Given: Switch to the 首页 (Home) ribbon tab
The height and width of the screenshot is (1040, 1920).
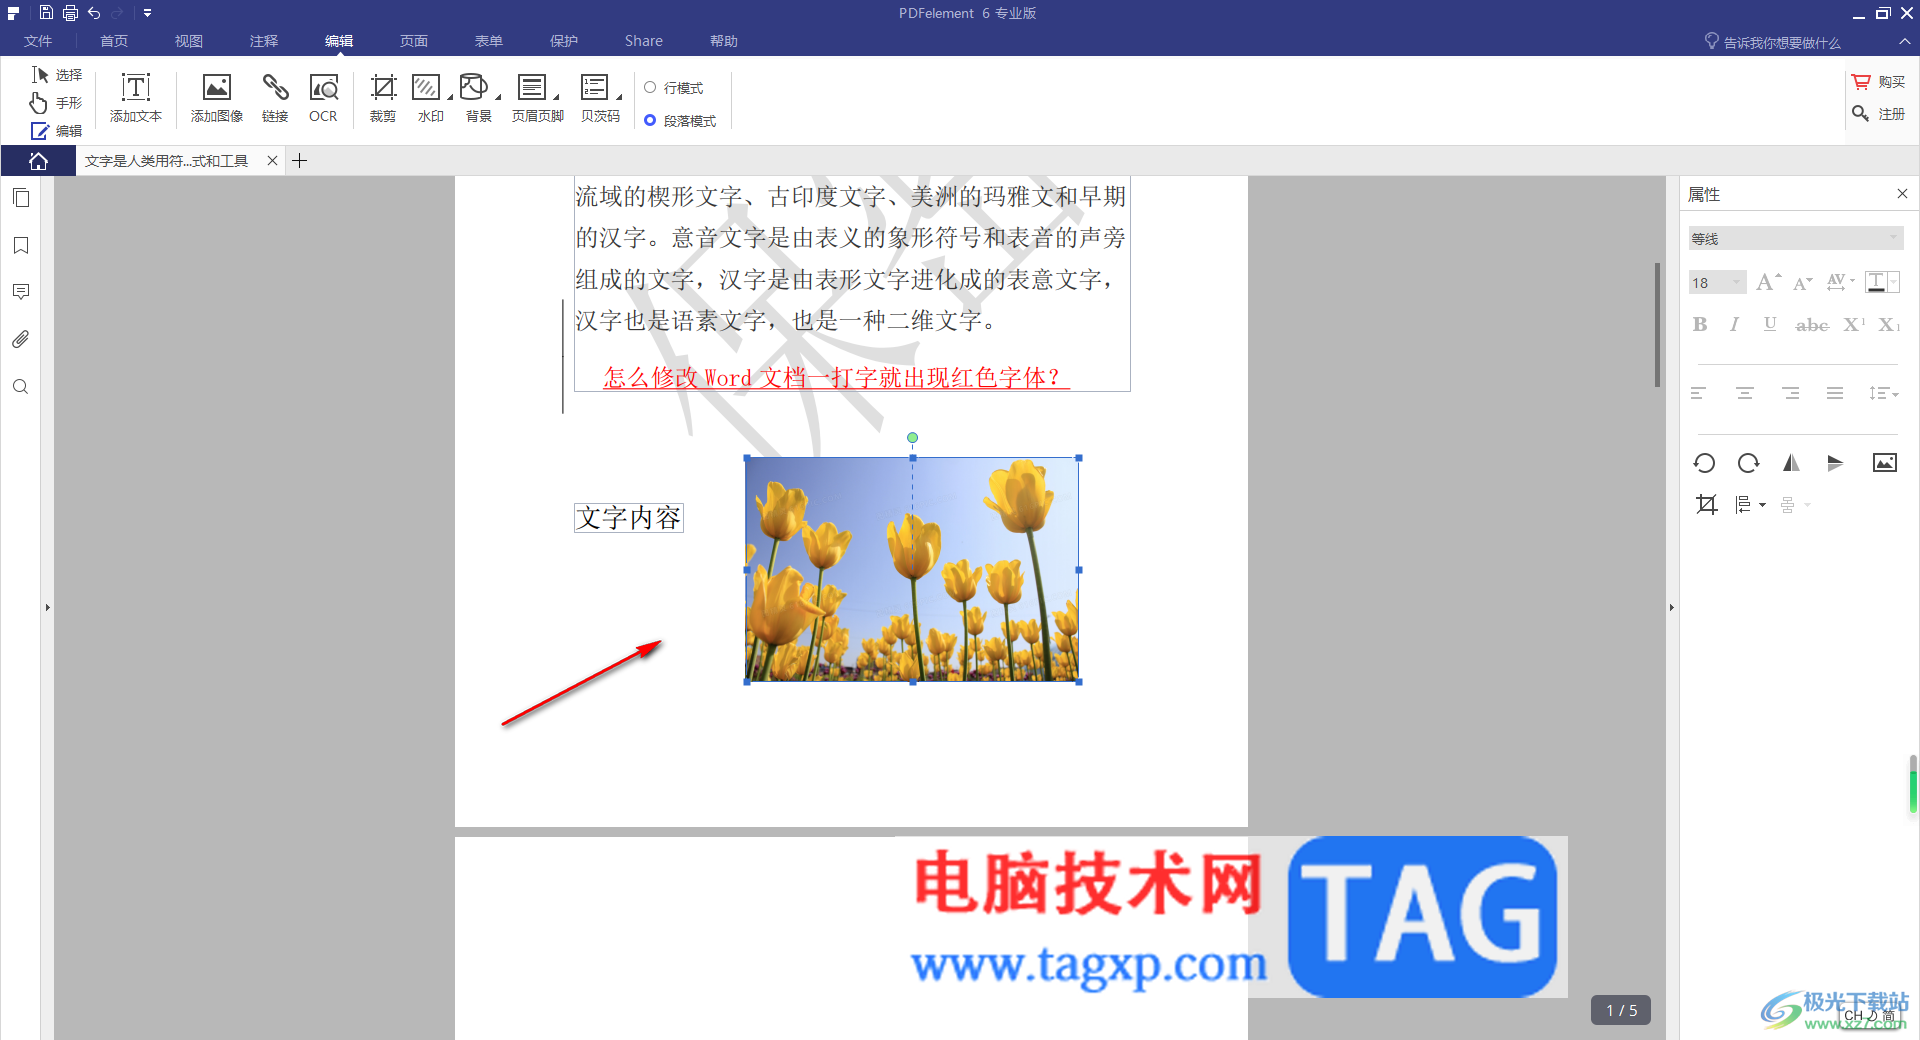Looking at the screenshot, I should click(114, 41).
